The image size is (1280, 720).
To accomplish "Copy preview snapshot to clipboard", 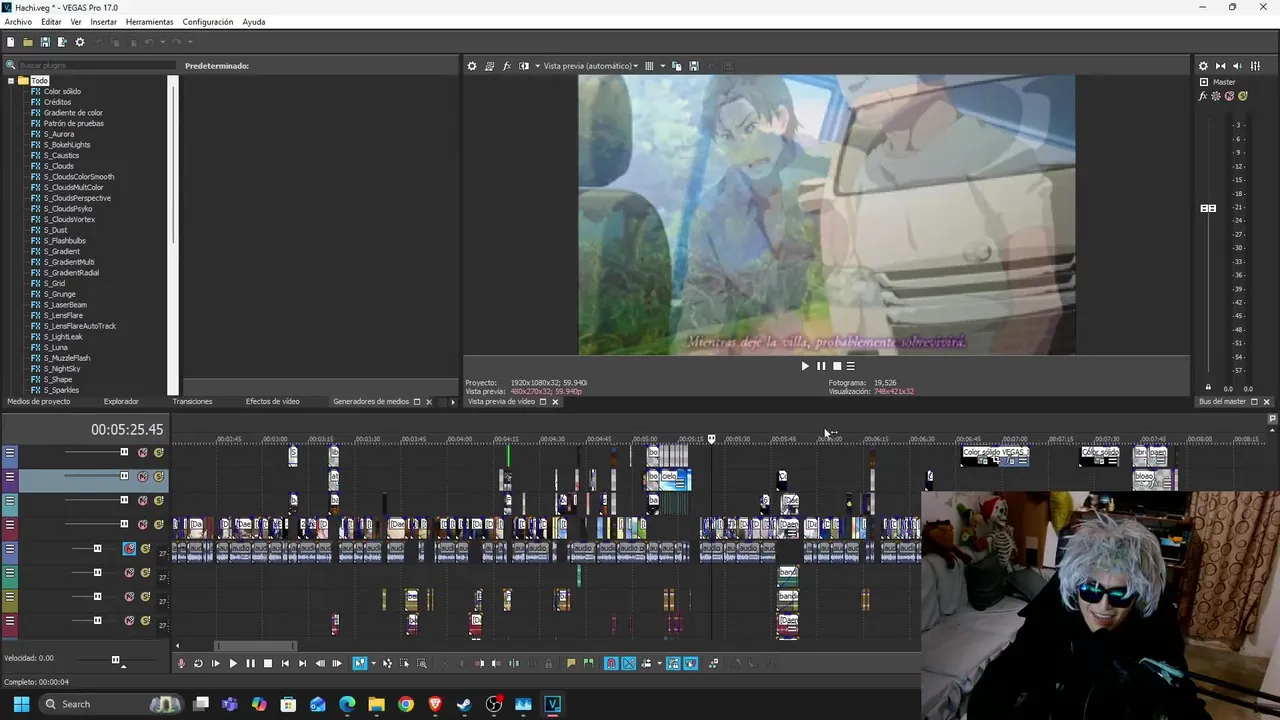I will click(x=677, y=66).
